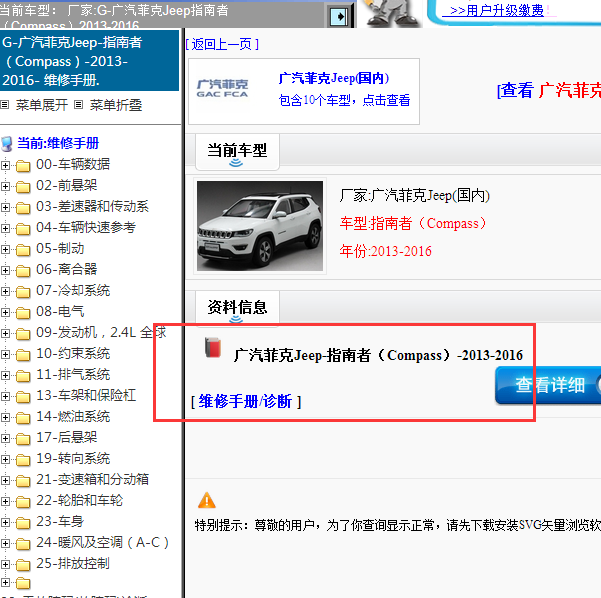This screenshot has height=598, width=601.
Task: Expand the 25-排放控制 tree node
Action: tap(5, 565)
